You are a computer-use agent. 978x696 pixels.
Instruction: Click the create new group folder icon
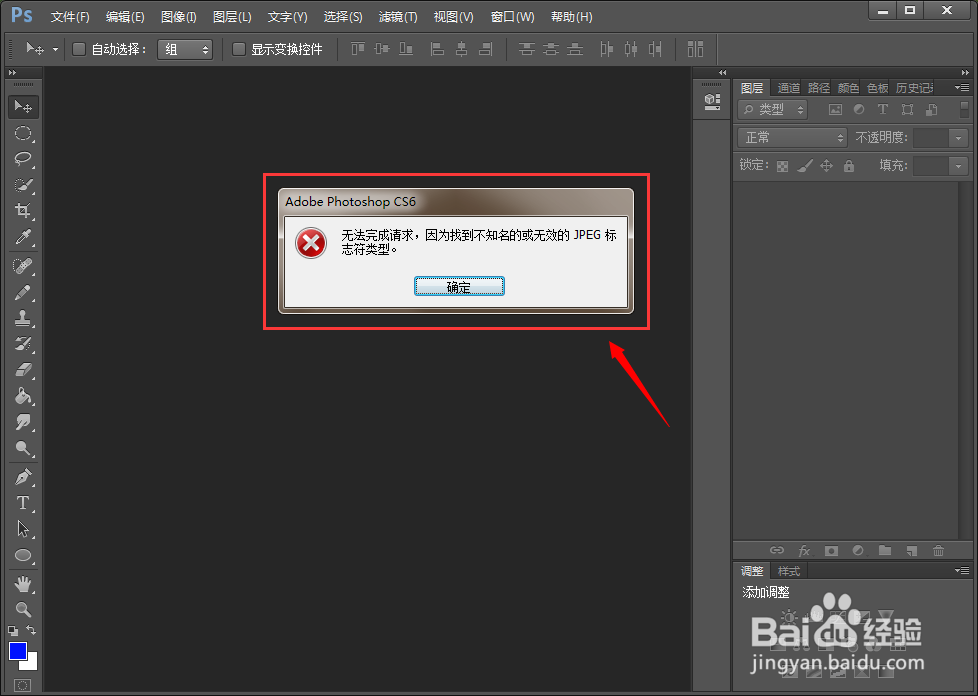[884, 551]
